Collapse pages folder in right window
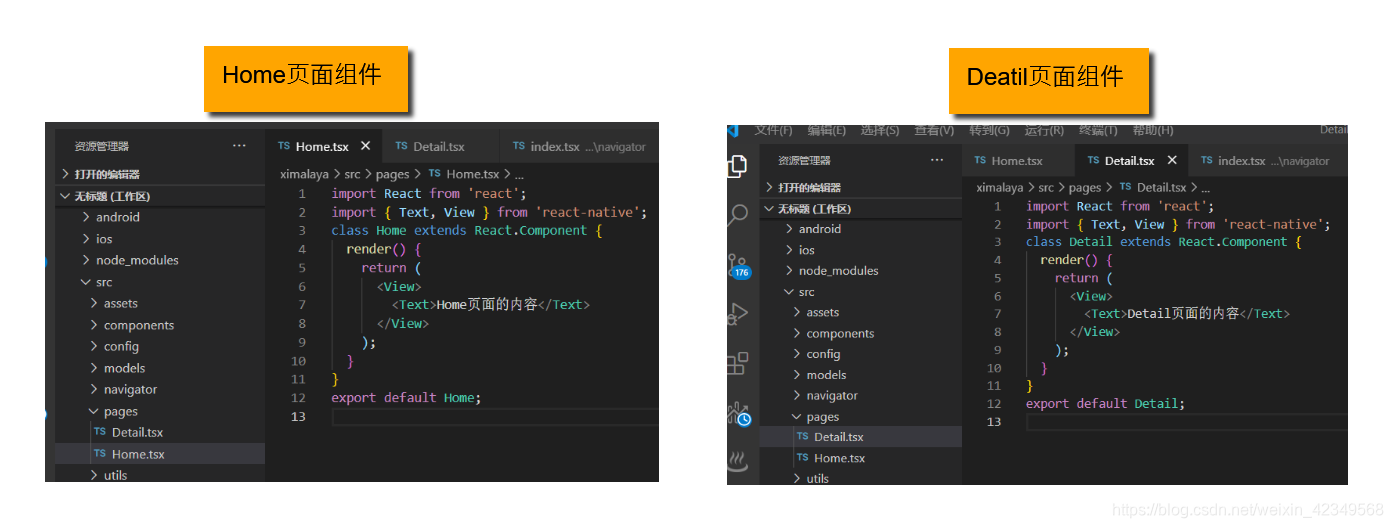1393x528 pixels. [x=861, y=416]
